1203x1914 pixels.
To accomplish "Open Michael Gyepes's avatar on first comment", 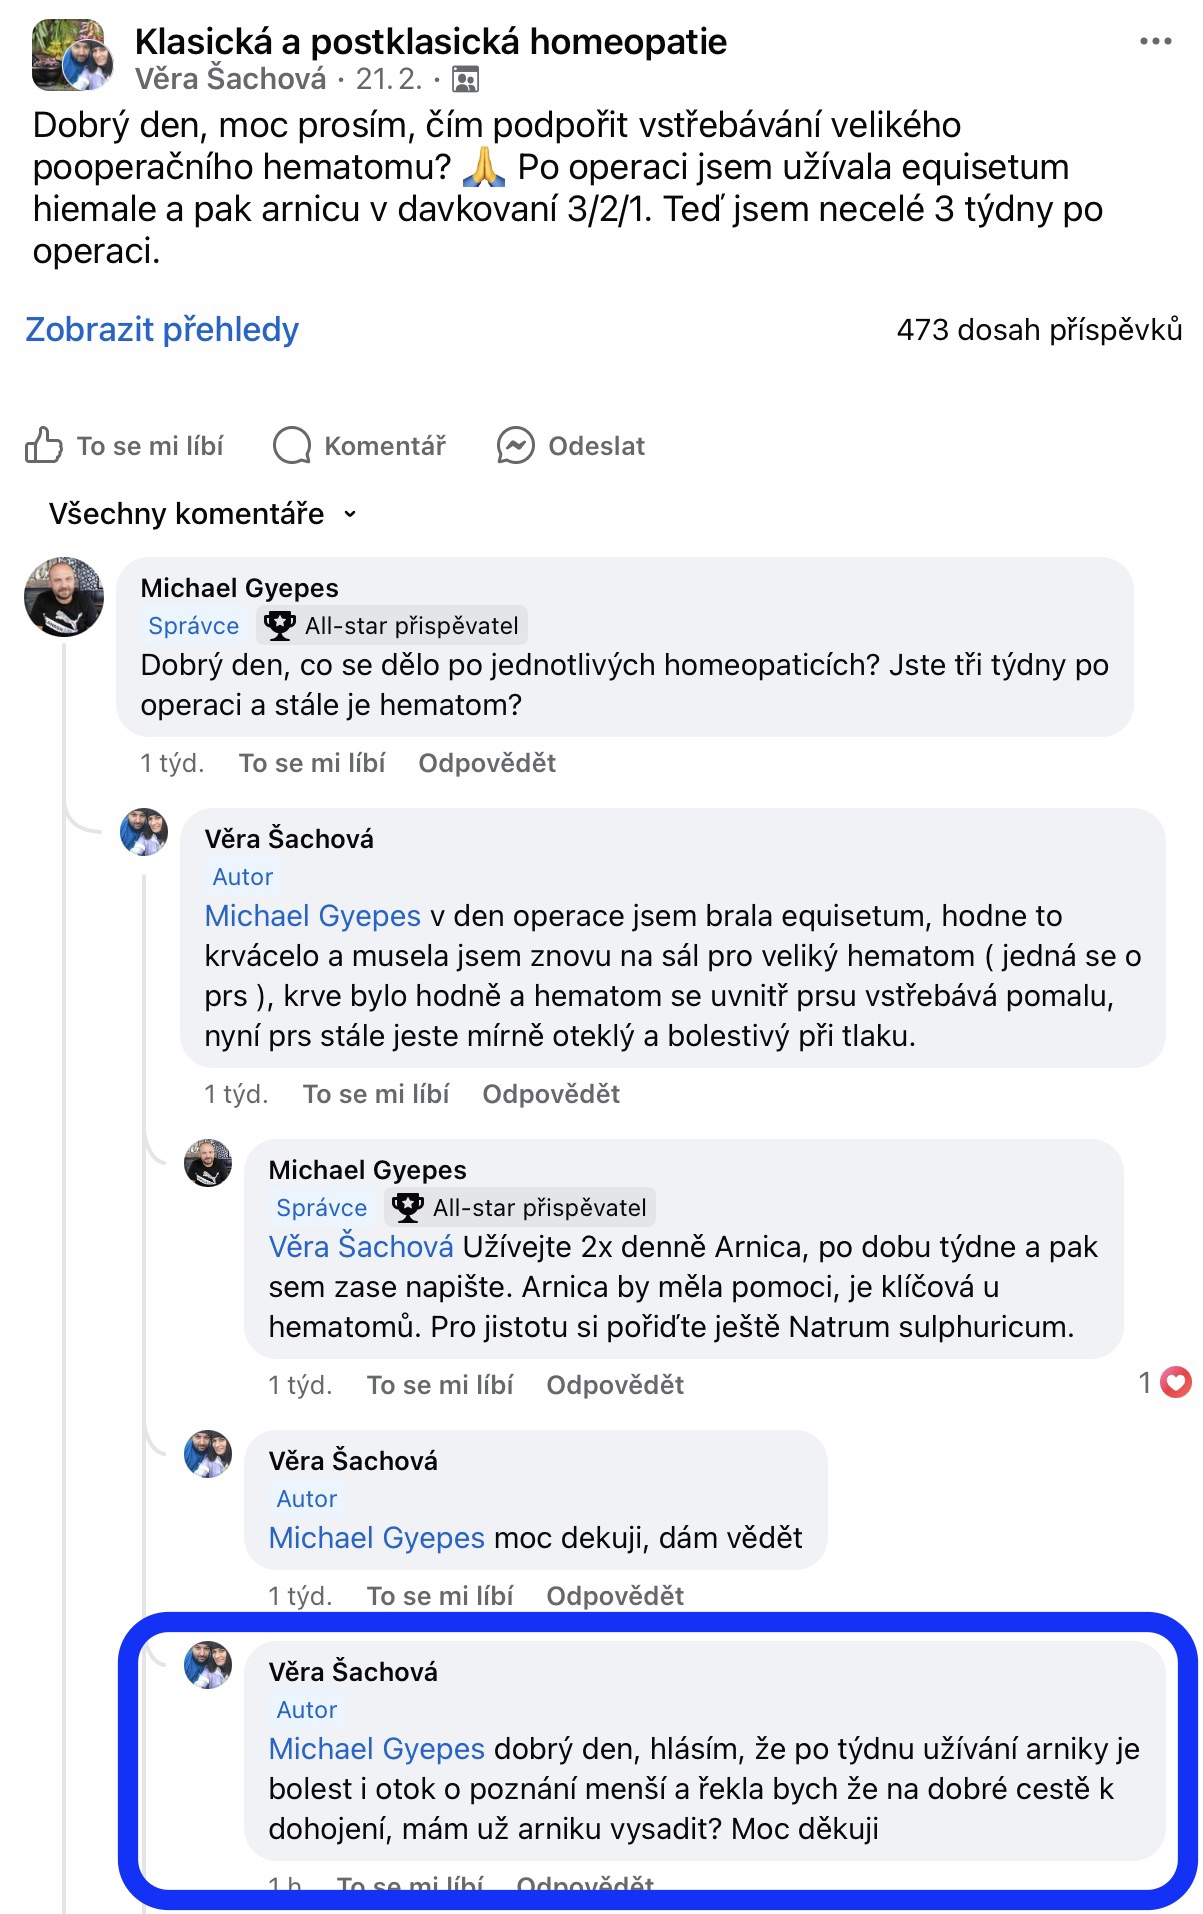I will [x=64, y=597].
